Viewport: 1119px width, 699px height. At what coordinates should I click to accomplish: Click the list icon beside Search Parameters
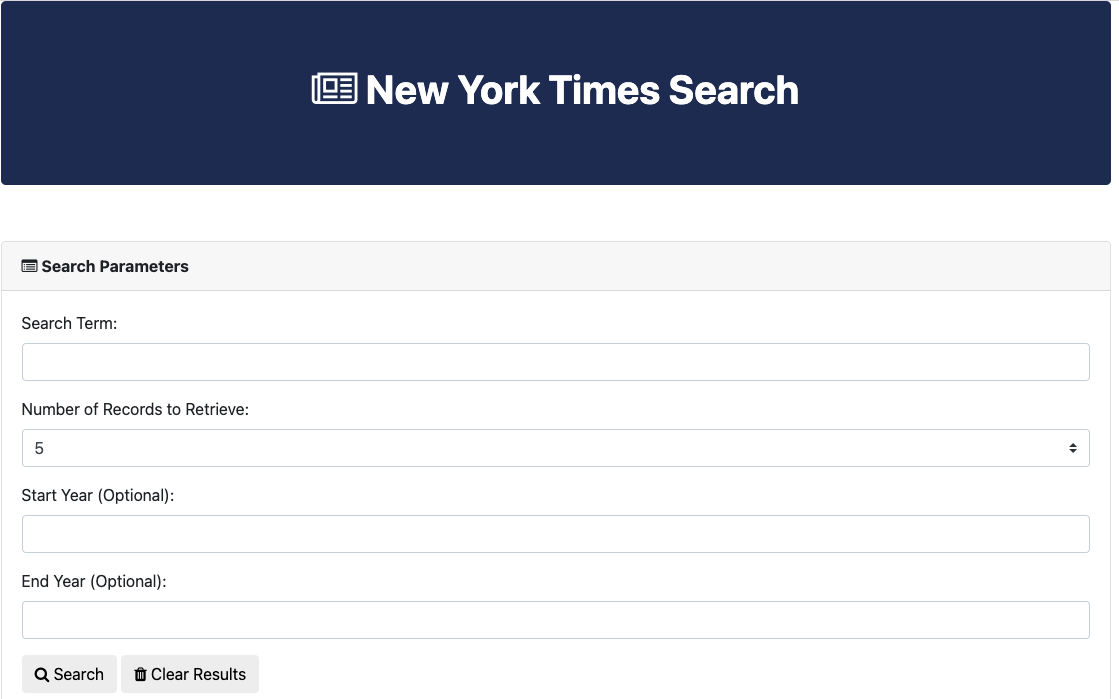click(x=29, y=266)
